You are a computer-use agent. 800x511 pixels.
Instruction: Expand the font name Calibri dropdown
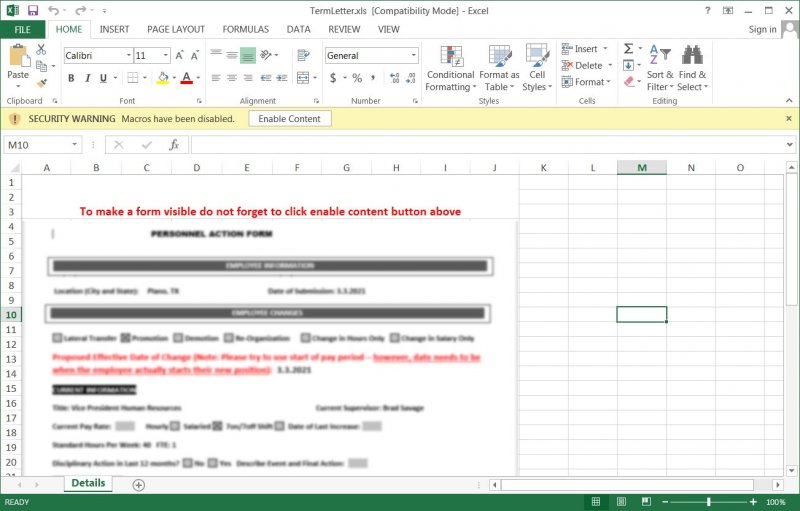click(x=128, y=56)
